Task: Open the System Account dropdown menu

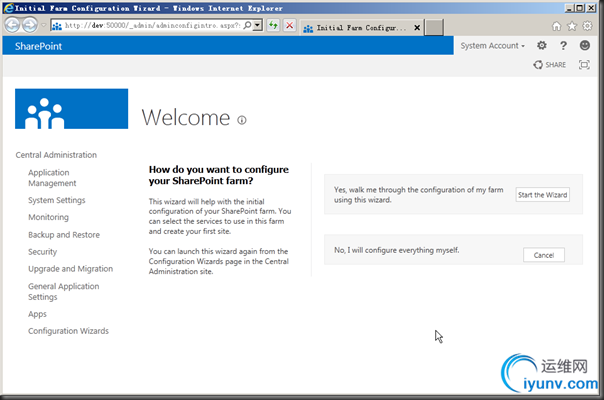Action: 493,45
